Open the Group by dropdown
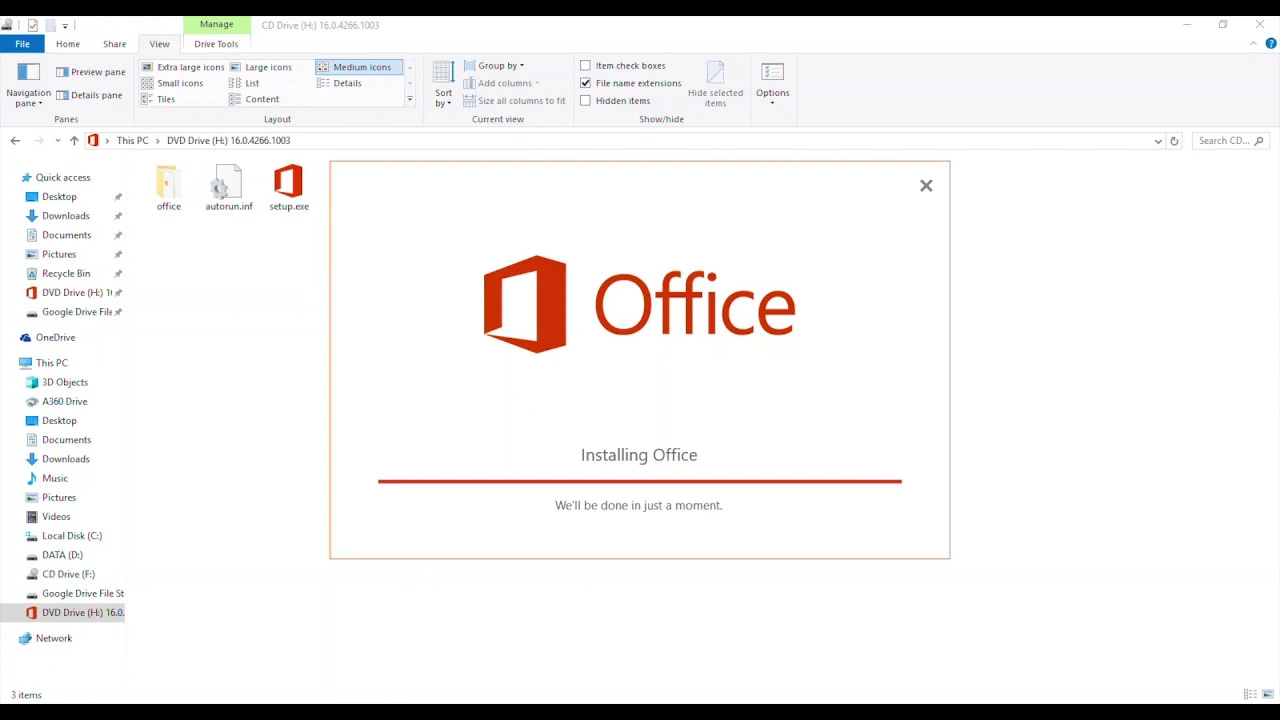The height and width of the screenshot is (720, 1280). pyautogui.click(x=494, y=66)
